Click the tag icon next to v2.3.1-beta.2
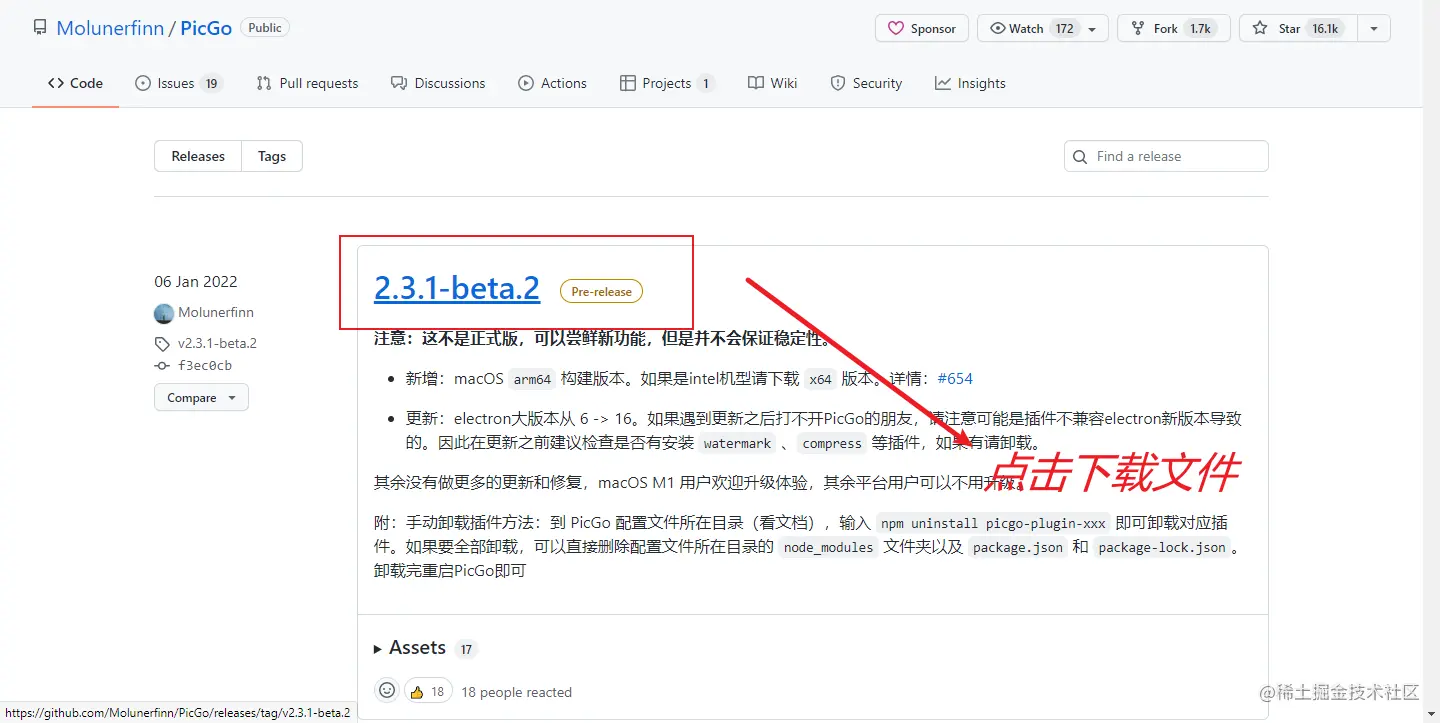This screenshot has width=1440, height=723. [162, 344]
